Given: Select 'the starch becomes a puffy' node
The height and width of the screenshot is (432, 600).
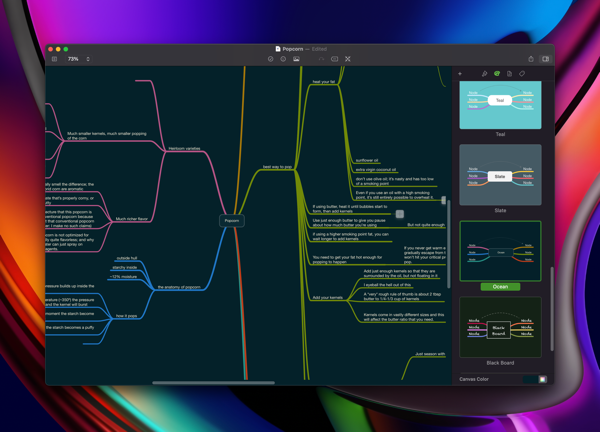Looking at the screenshot, I should [70, 328].
